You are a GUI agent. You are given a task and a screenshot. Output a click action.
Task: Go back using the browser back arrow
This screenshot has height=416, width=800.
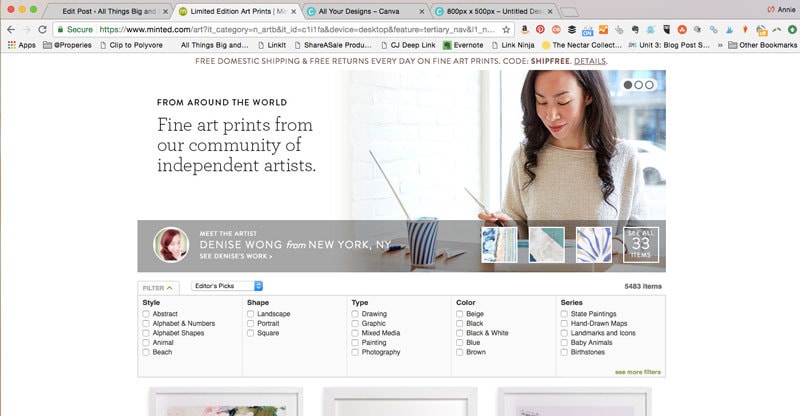coord(11,30)
